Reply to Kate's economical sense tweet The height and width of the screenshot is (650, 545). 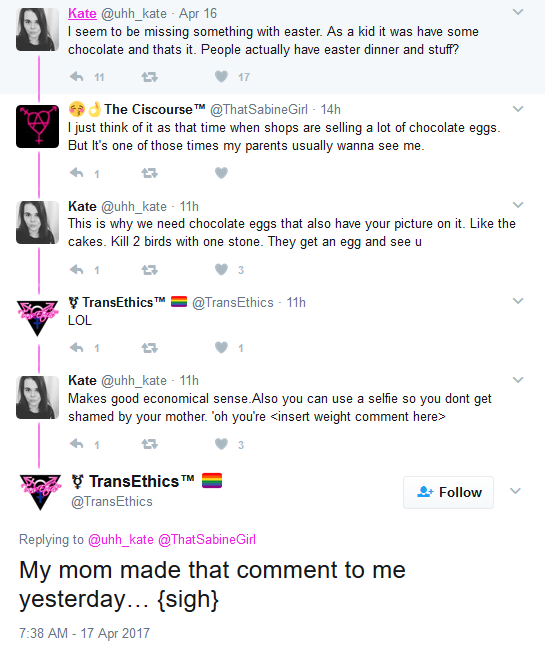[77, 444]
